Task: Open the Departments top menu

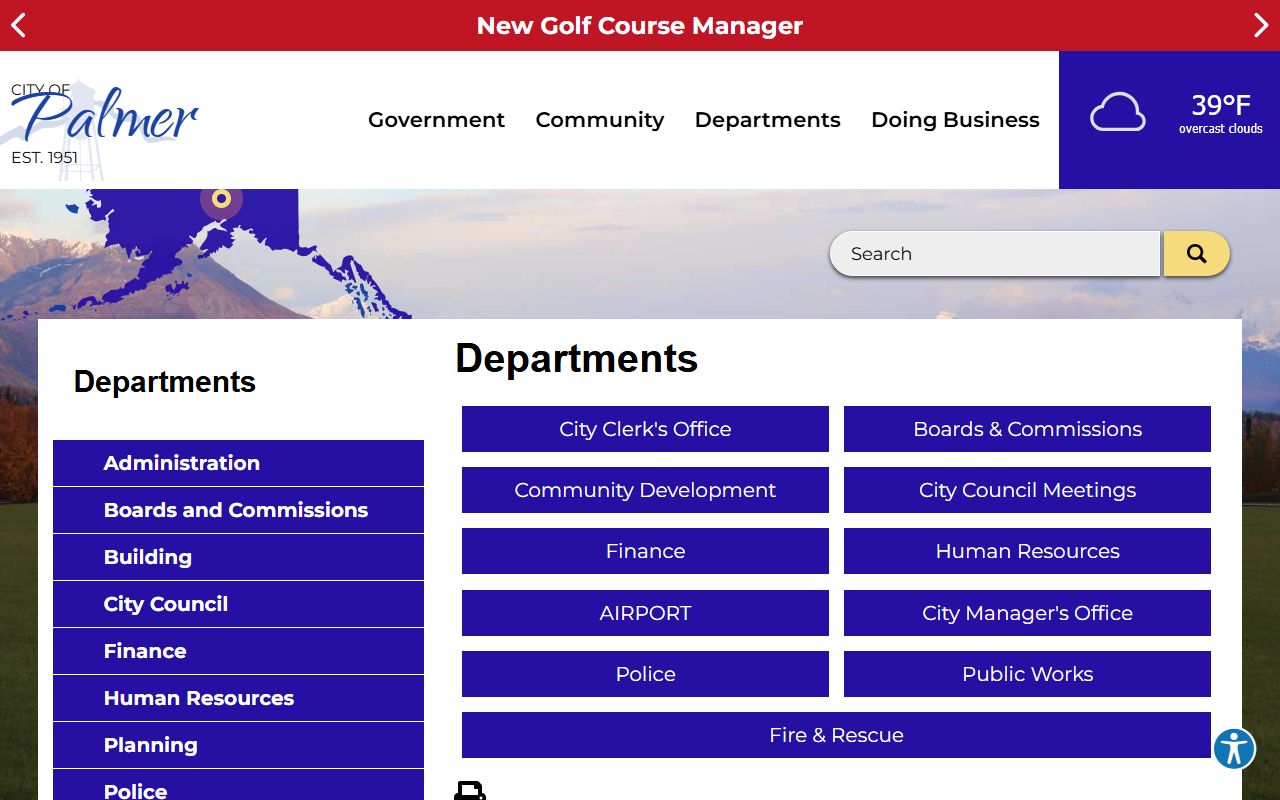Action: (x=768, y=120)
